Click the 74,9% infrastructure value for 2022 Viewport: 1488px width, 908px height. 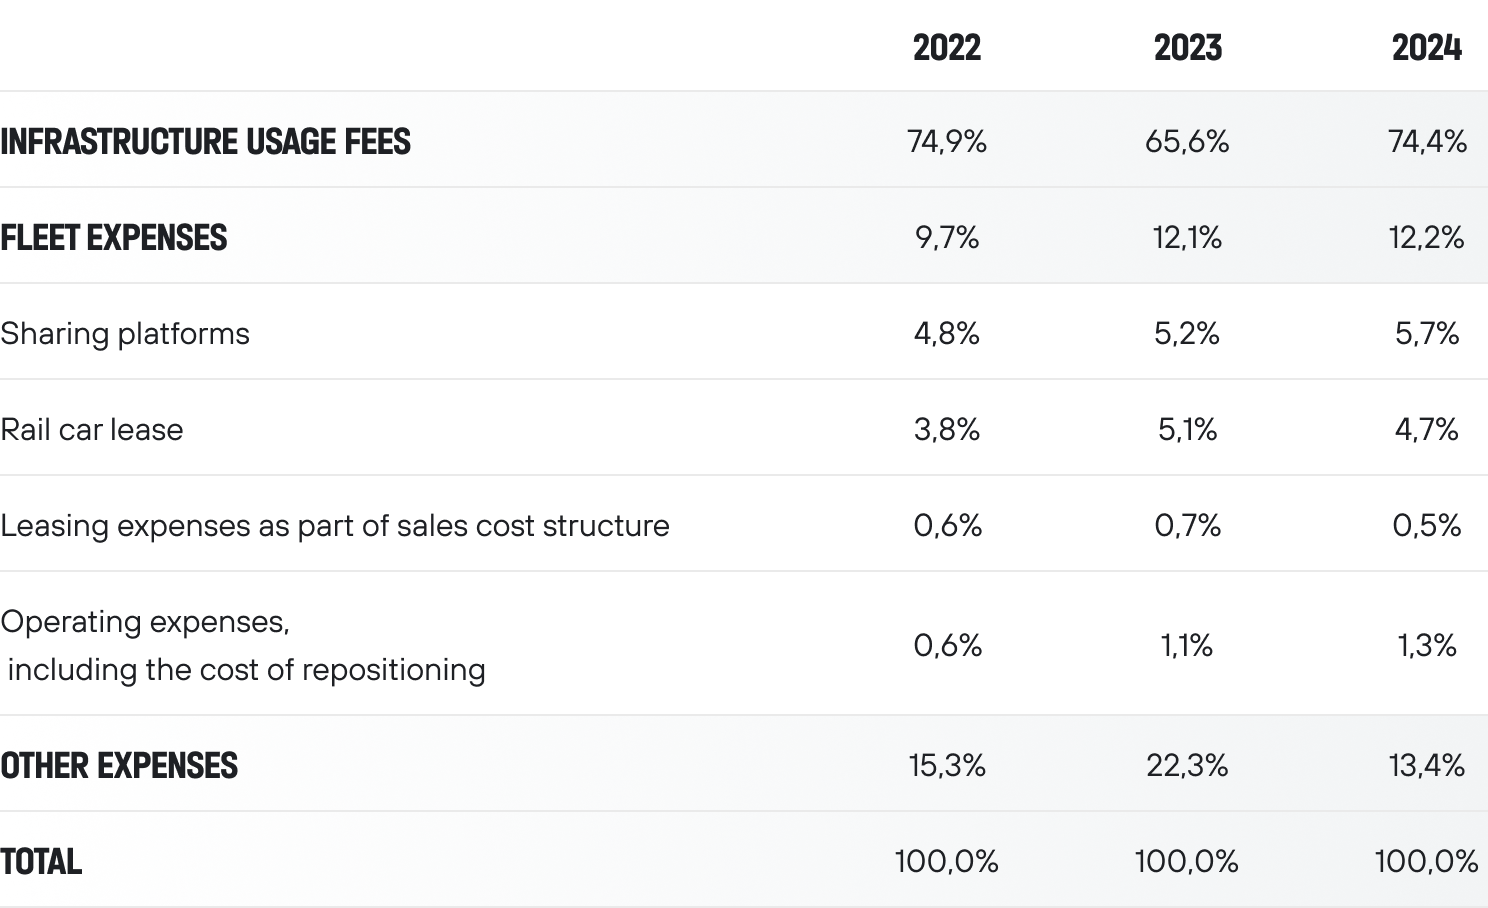[946, 141]
